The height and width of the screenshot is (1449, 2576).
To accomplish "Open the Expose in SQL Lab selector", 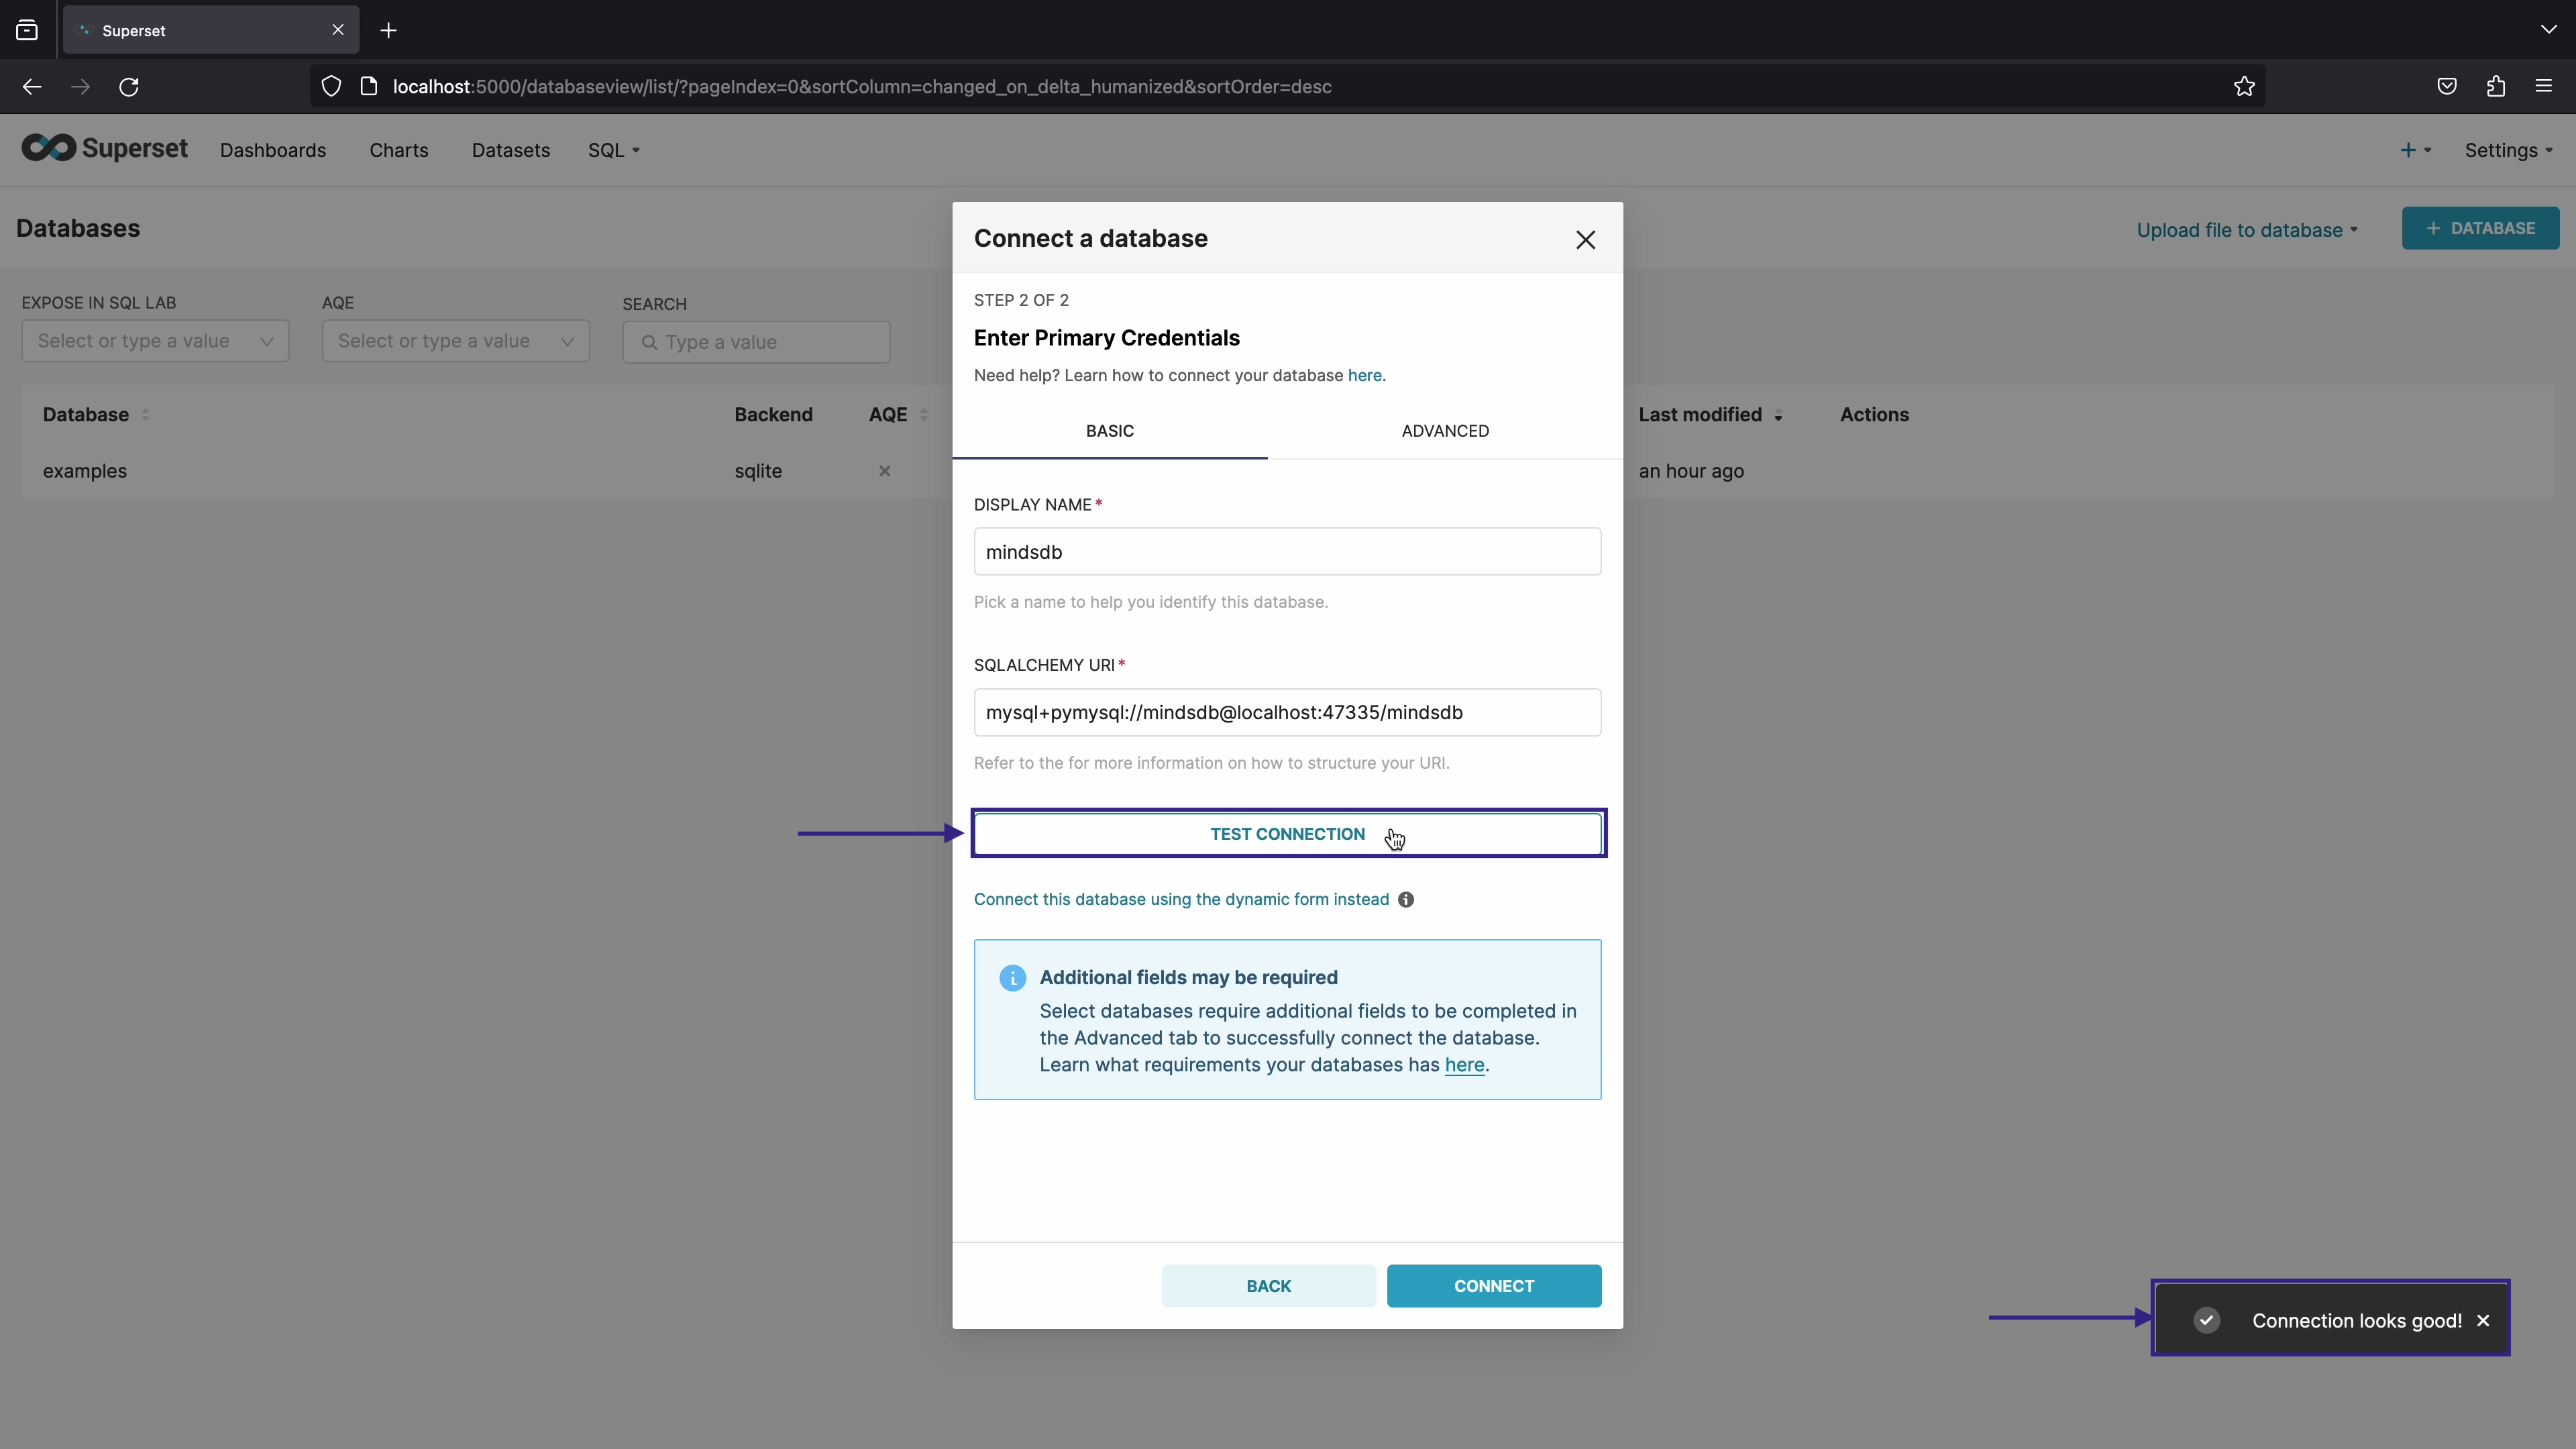I will point(155,341).
